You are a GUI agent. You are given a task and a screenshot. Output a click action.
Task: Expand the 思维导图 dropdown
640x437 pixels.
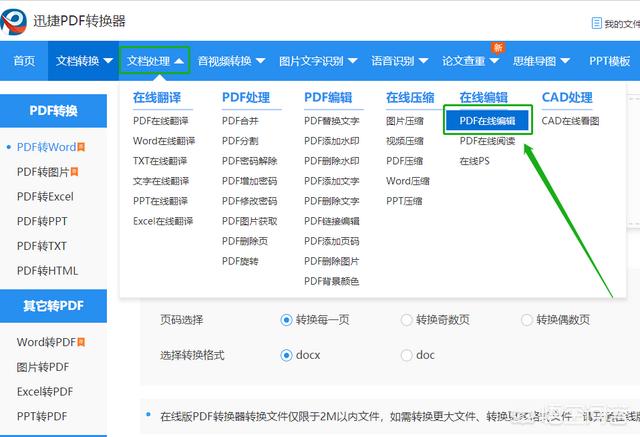pyautogui.click(x=541, y=61)
